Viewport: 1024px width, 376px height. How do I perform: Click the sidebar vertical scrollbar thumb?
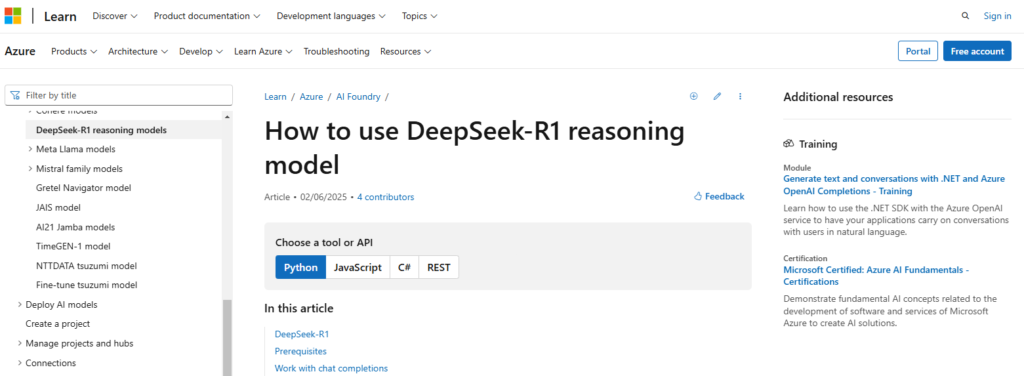click(x=227, y=338)
